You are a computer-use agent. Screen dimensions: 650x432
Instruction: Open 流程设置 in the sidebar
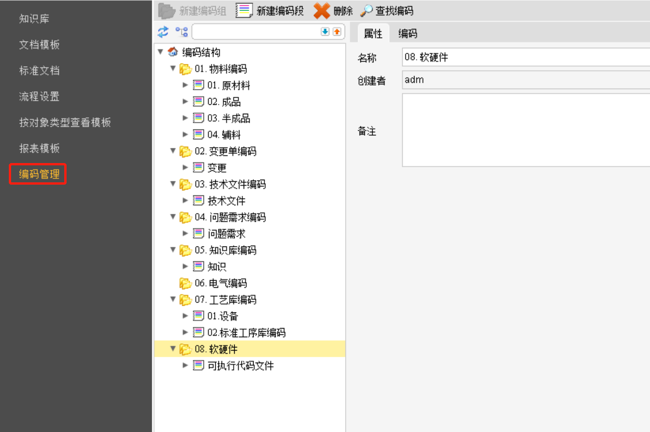tap(39, 97)
